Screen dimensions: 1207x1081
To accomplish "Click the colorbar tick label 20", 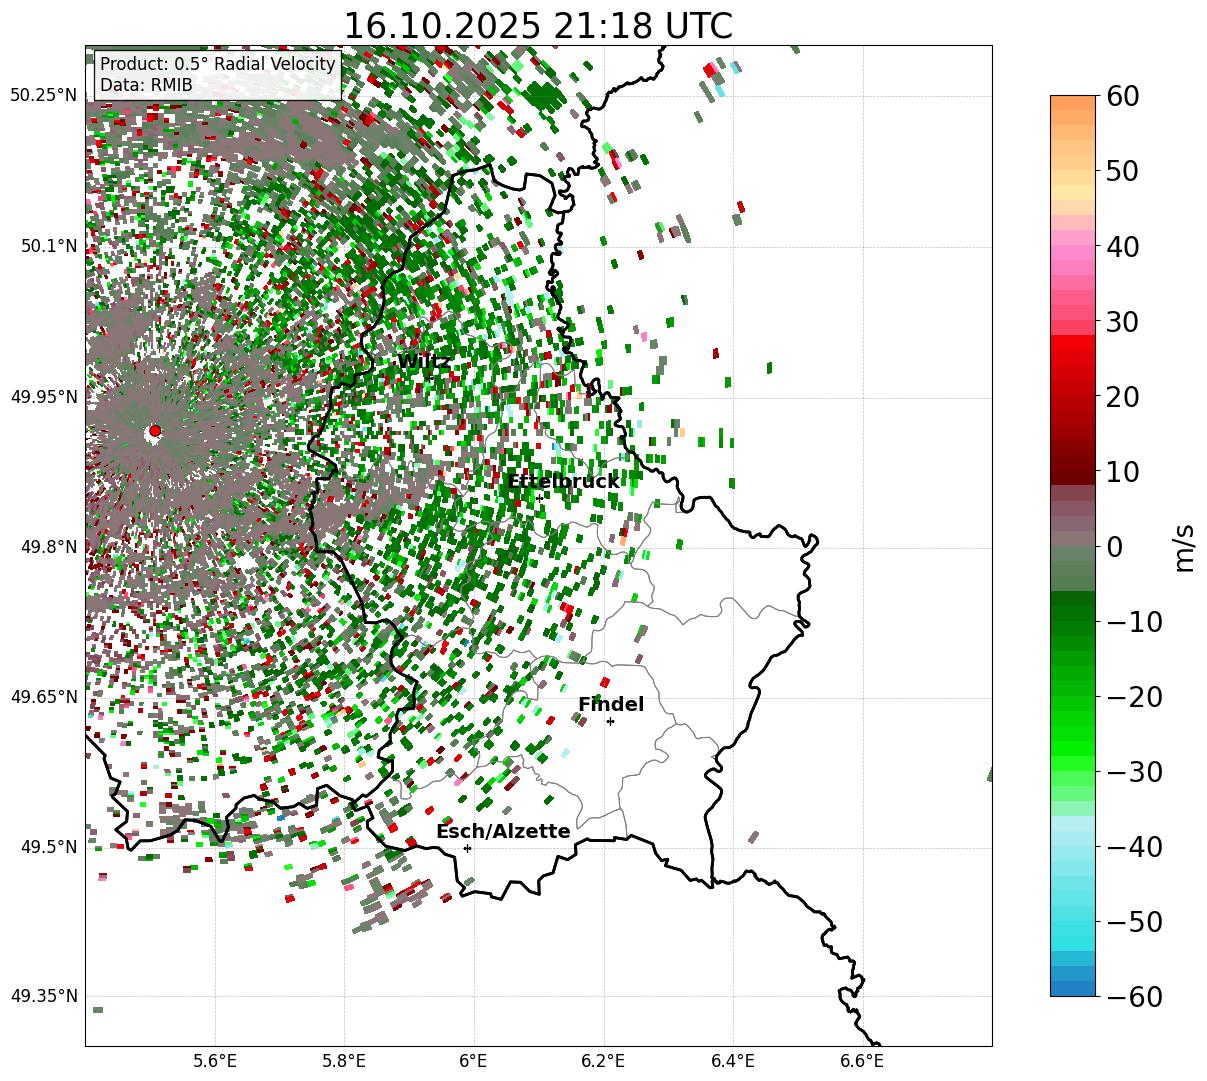I will [1123, 396].
